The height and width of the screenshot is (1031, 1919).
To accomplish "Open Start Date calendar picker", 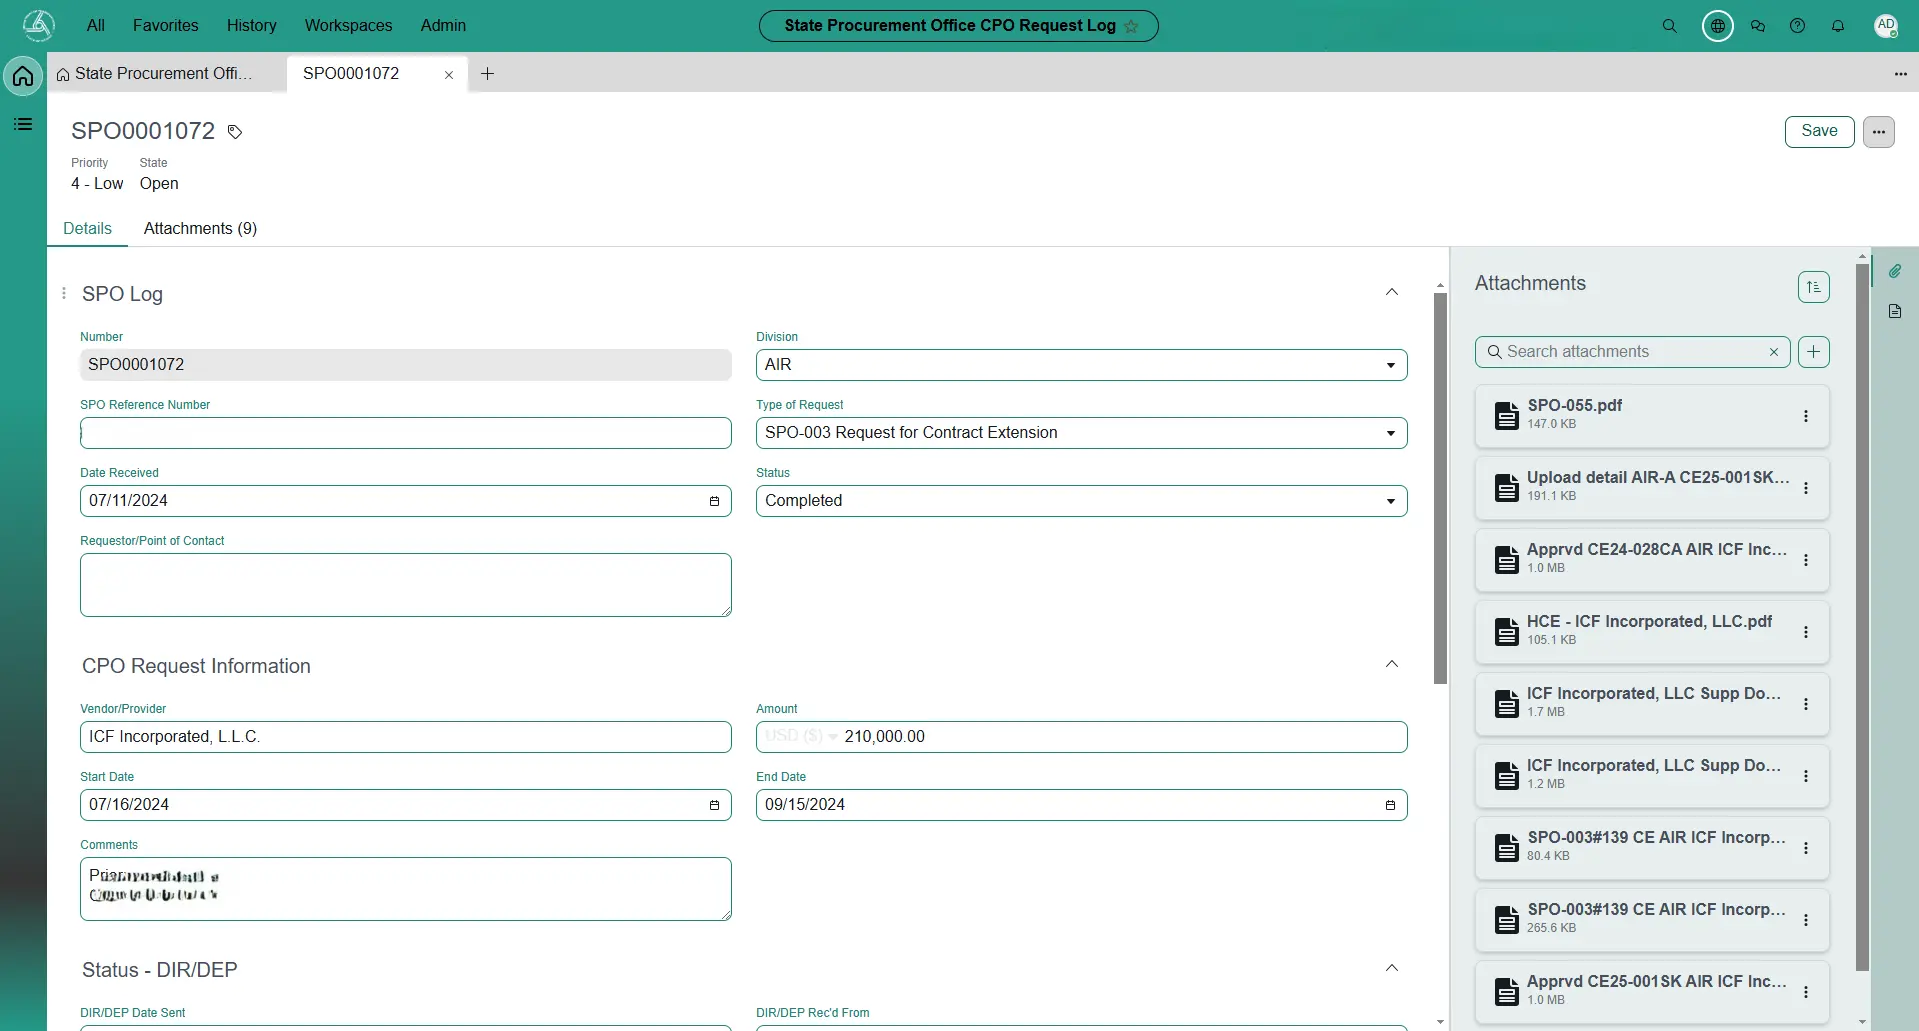I will coord(714,805).
